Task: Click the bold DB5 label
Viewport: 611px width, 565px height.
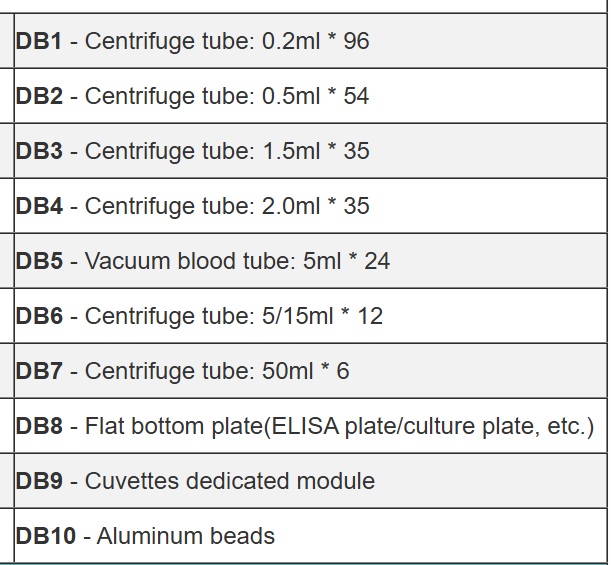Action: pyautogui.click(x=39, y=261)
